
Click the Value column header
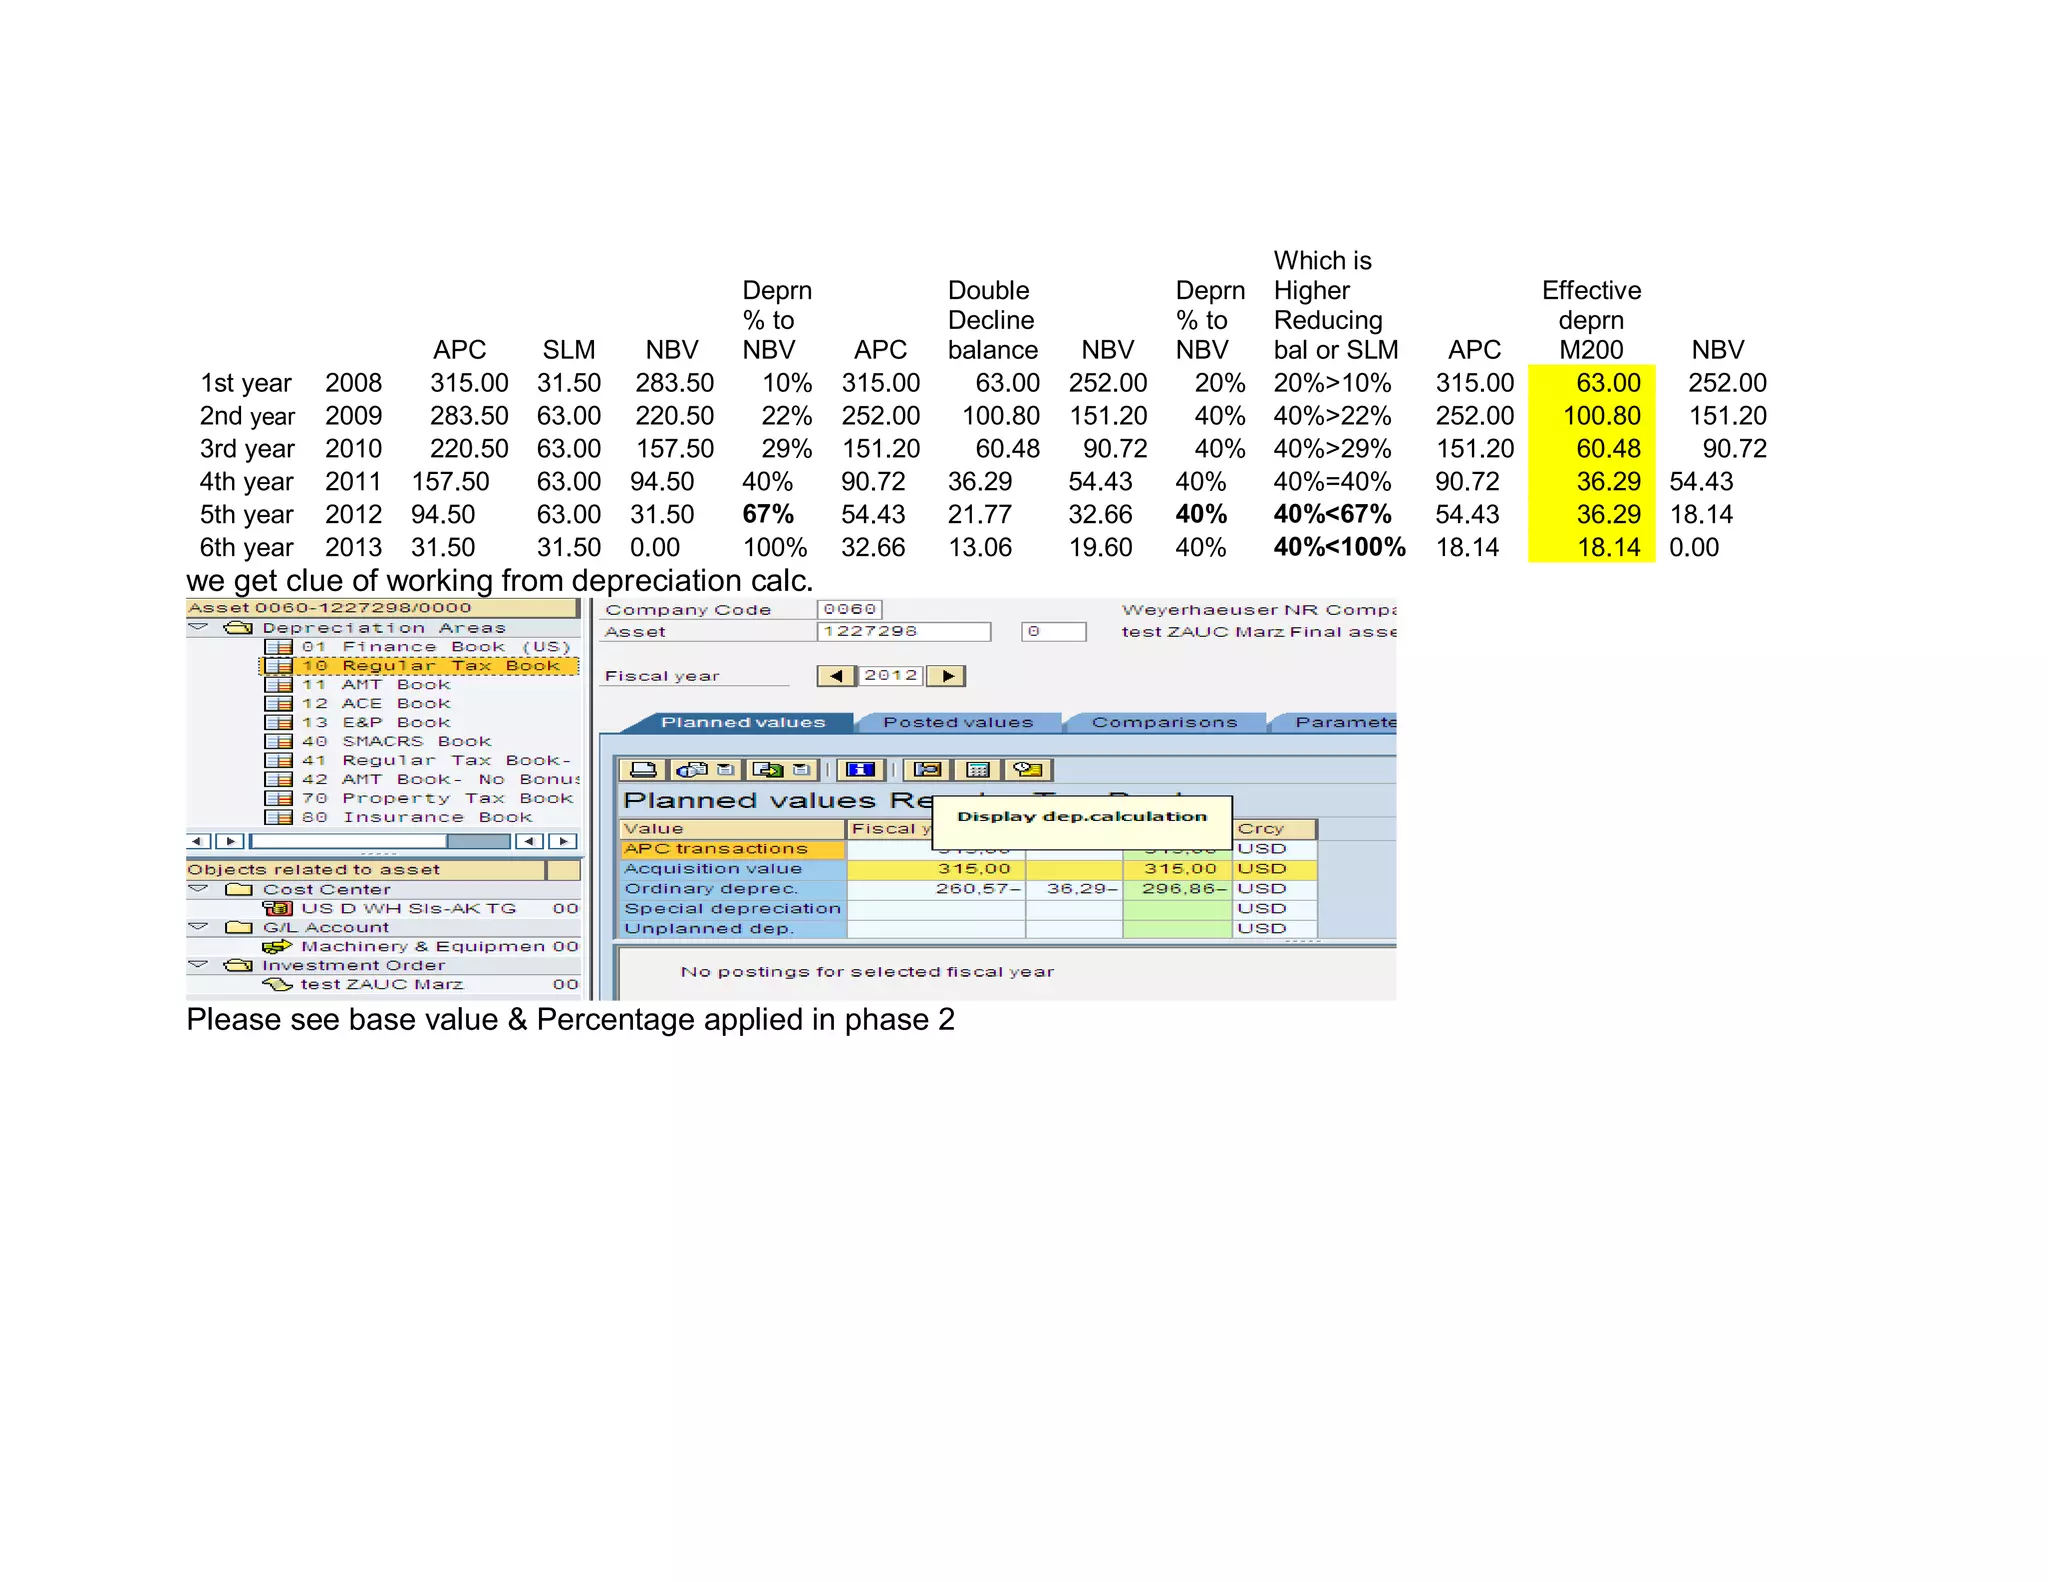[732, 829]
